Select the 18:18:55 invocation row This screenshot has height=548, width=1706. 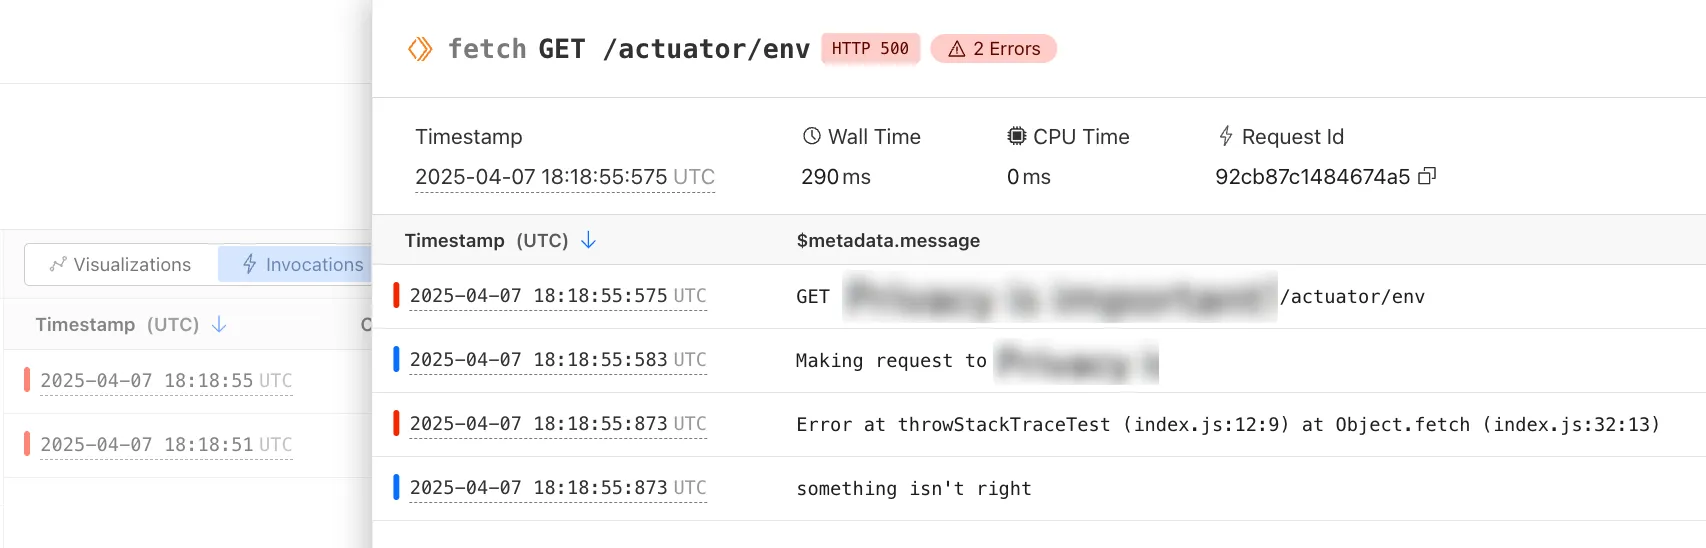point(166,381)
